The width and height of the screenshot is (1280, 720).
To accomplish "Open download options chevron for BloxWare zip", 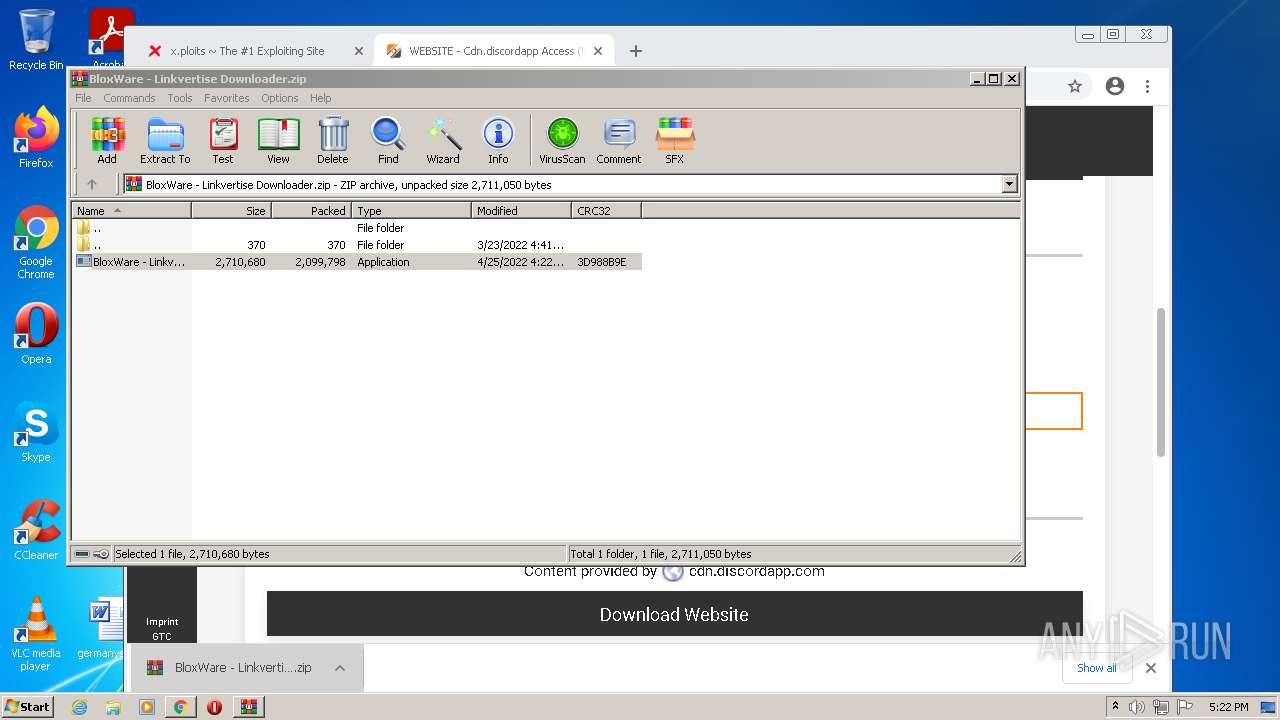I will 340,668.
